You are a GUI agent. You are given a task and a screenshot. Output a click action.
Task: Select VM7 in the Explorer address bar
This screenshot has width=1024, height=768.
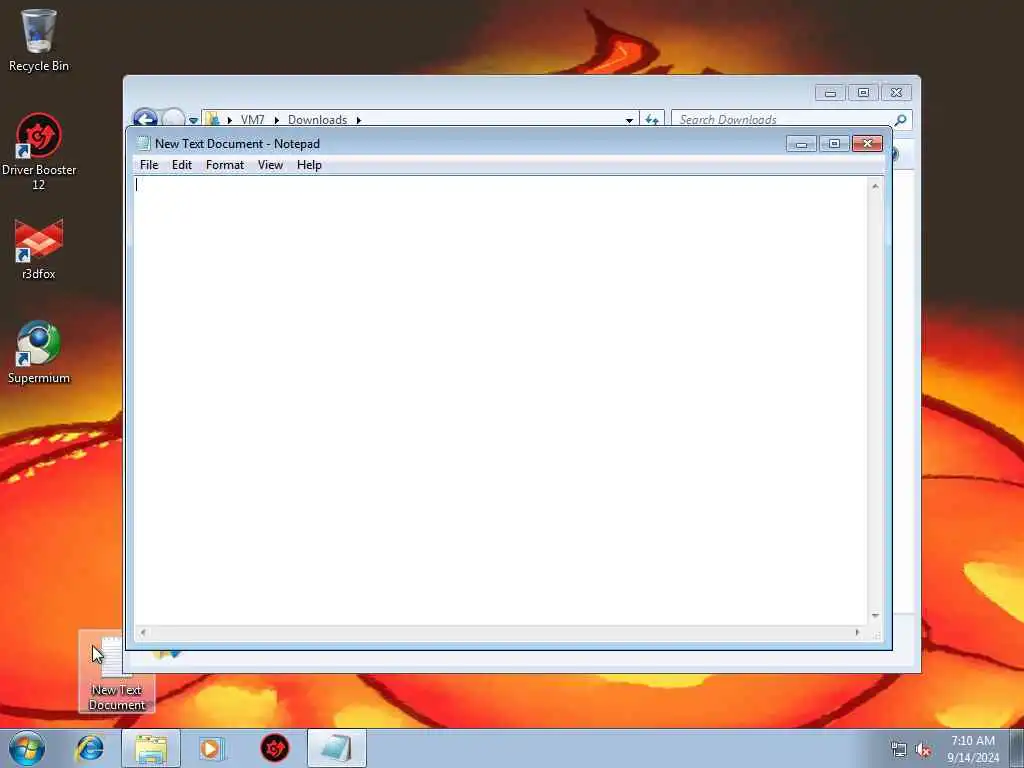[252, 120]
